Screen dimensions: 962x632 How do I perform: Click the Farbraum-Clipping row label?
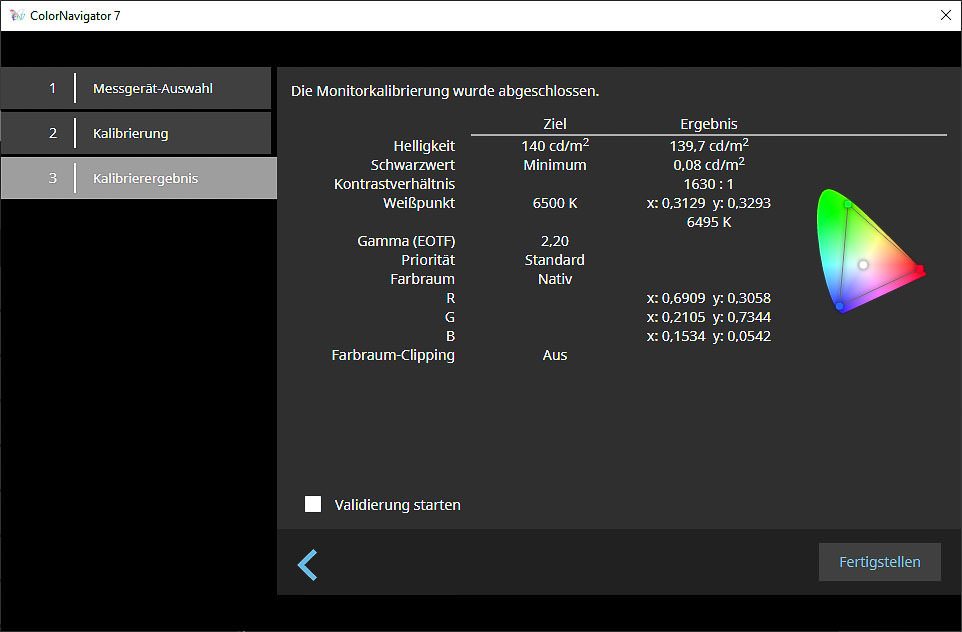pos(393,355)
